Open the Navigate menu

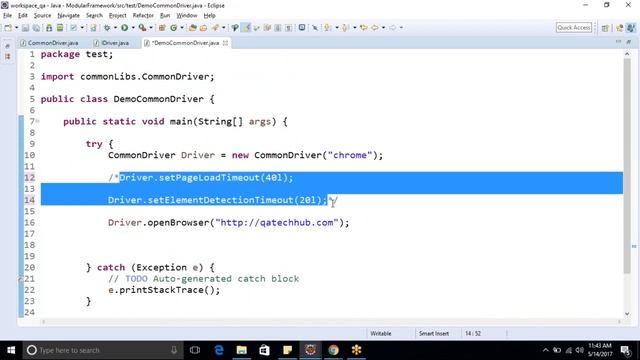coord(69,16)
